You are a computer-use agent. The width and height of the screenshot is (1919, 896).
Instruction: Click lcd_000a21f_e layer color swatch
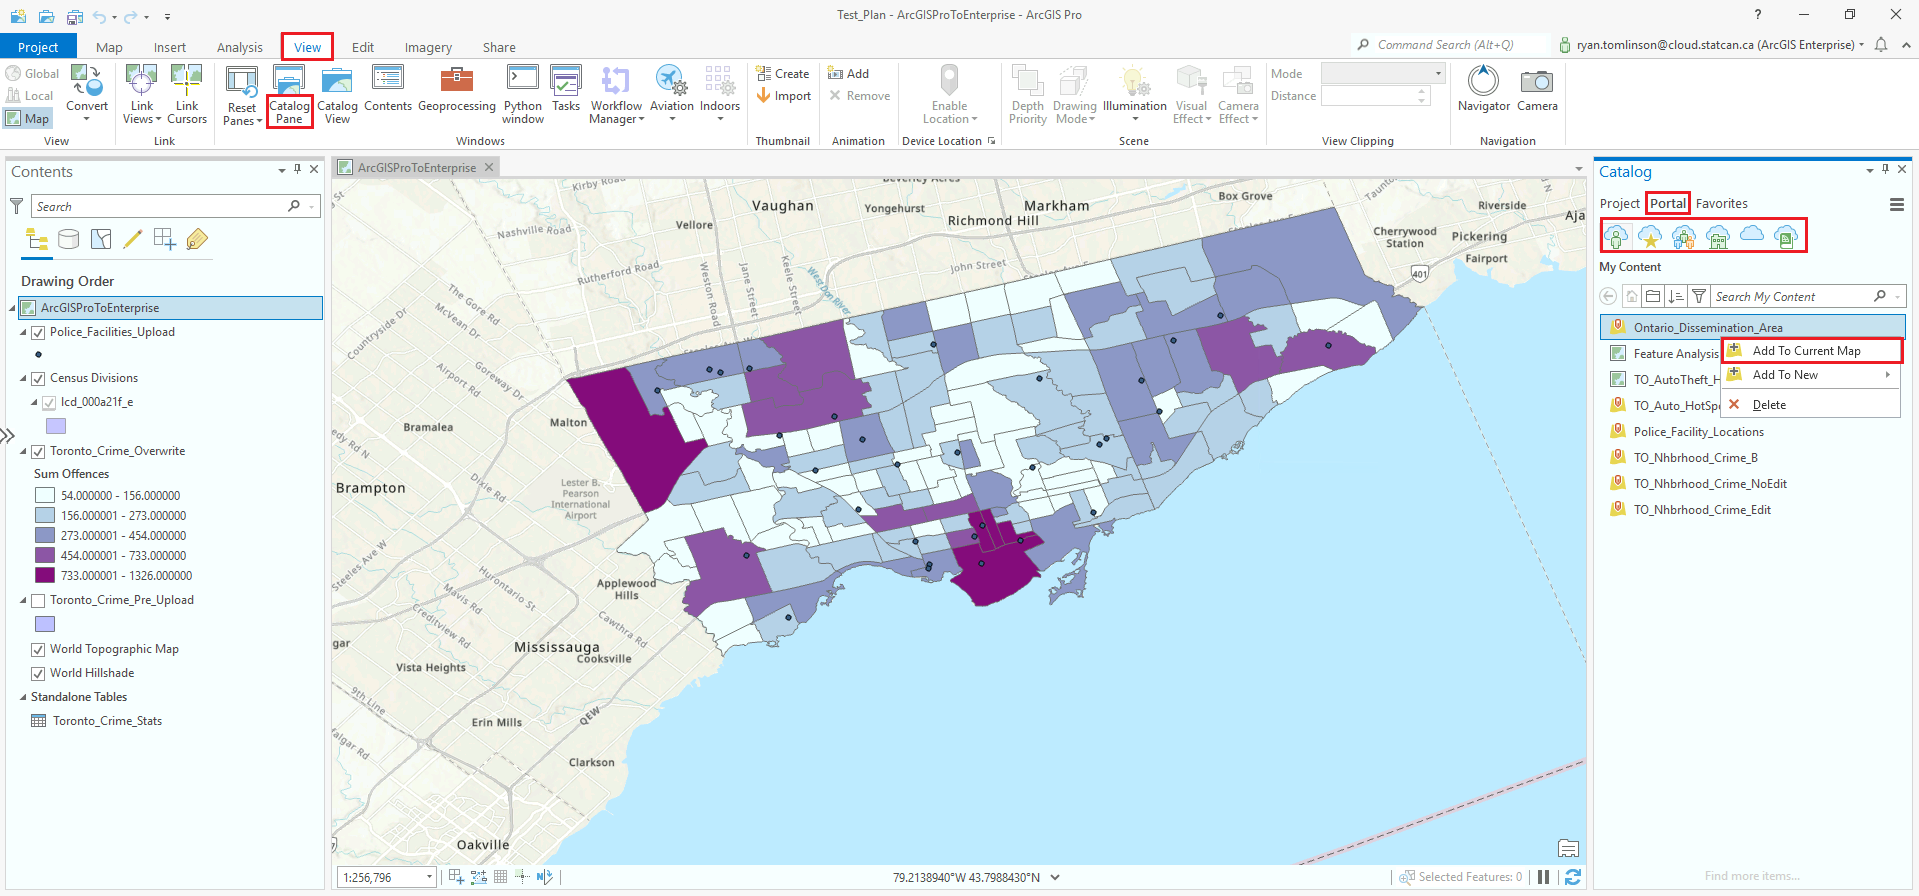point(56,426)
